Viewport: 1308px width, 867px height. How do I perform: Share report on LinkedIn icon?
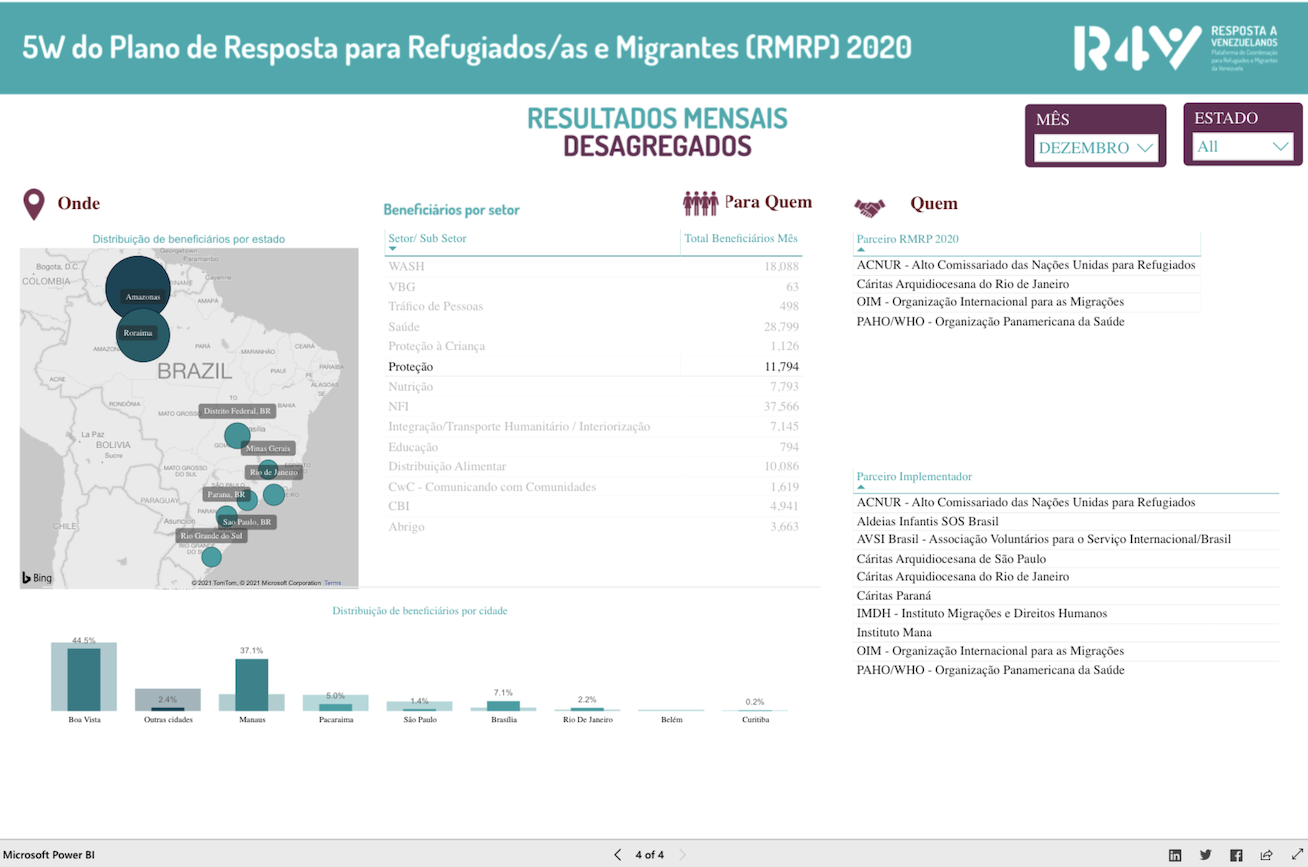1175,855
